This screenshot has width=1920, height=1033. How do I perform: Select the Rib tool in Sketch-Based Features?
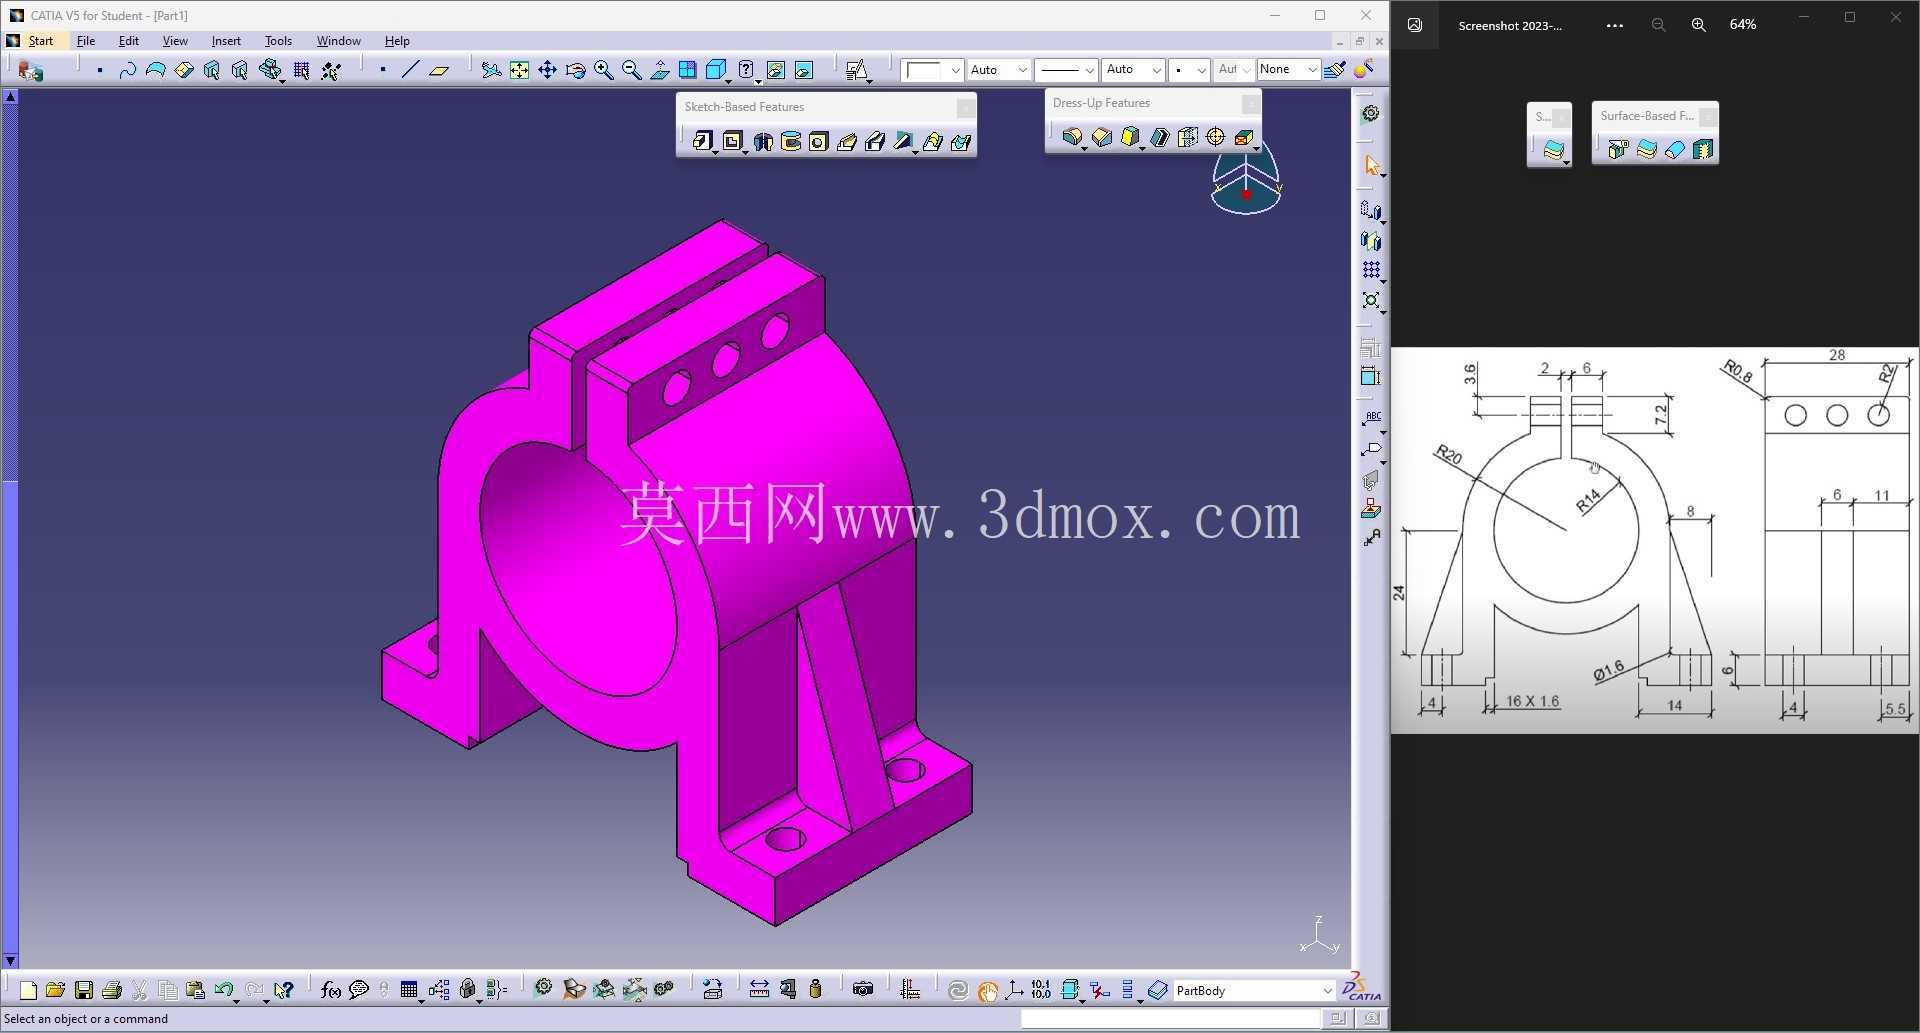point(847,141)
